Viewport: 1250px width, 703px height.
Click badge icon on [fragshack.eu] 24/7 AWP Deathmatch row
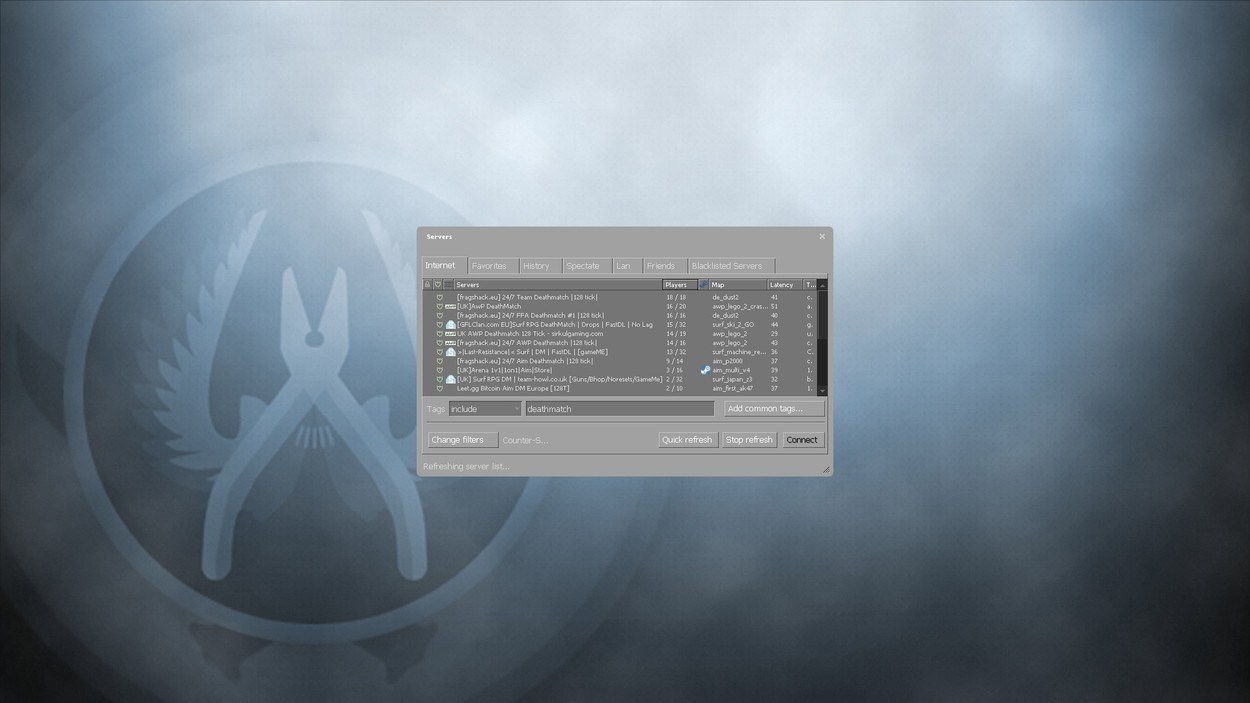450,343
